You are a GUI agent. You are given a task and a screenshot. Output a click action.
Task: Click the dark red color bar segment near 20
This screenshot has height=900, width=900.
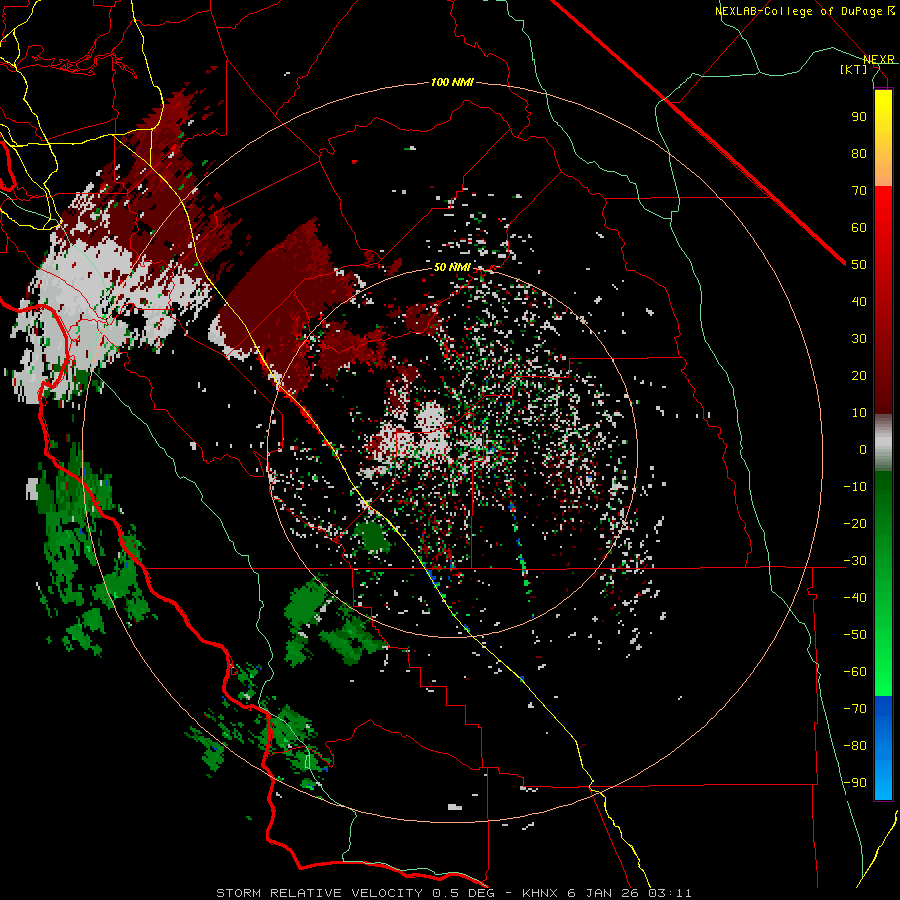pos(883,374)
